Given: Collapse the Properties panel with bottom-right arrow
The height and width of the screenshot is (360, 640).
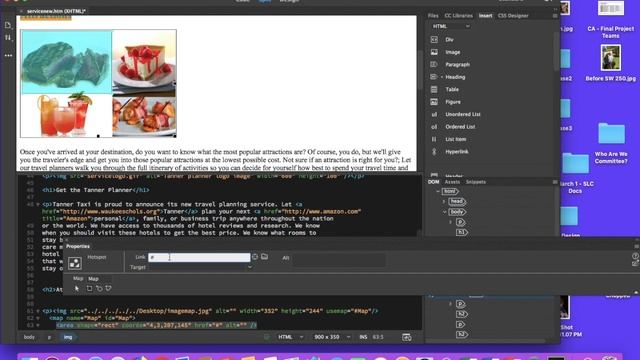Looking at the screenshot, I should (x=636, y=293).
